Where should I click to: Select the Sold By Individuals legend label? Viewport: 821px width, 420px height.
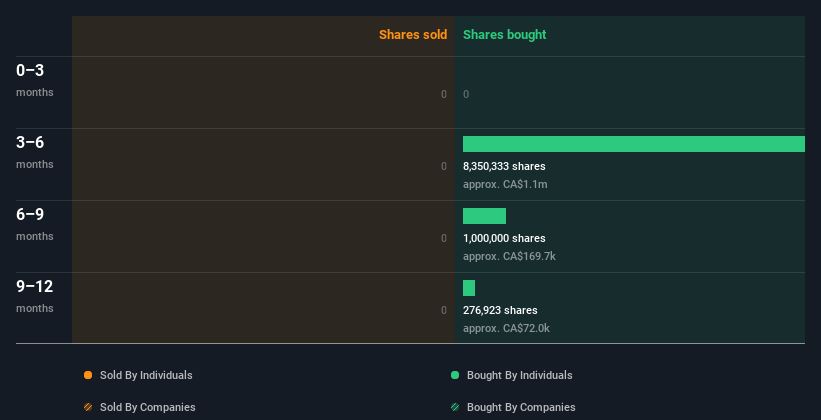(x=146, y=375)
